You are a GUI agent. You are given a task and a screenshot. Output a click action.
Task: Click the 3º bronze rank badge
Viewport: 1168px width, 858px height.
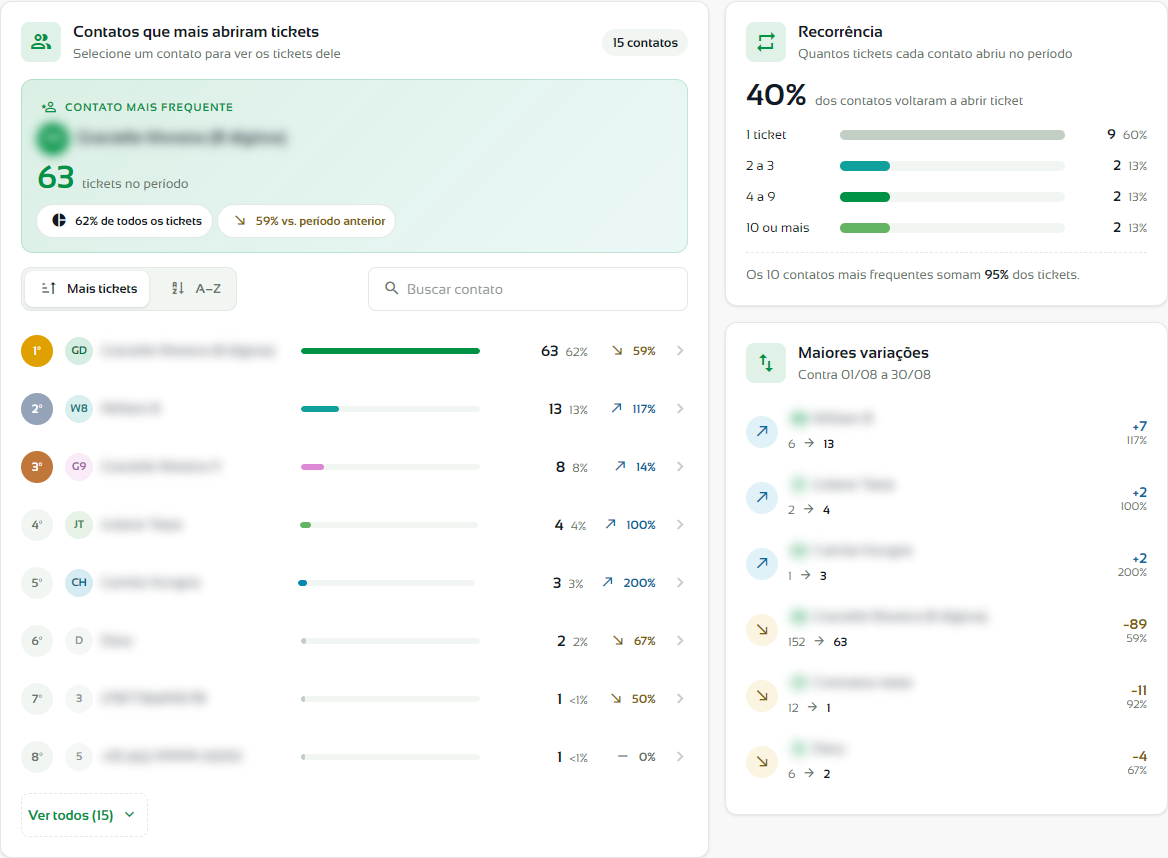[37, 467]
